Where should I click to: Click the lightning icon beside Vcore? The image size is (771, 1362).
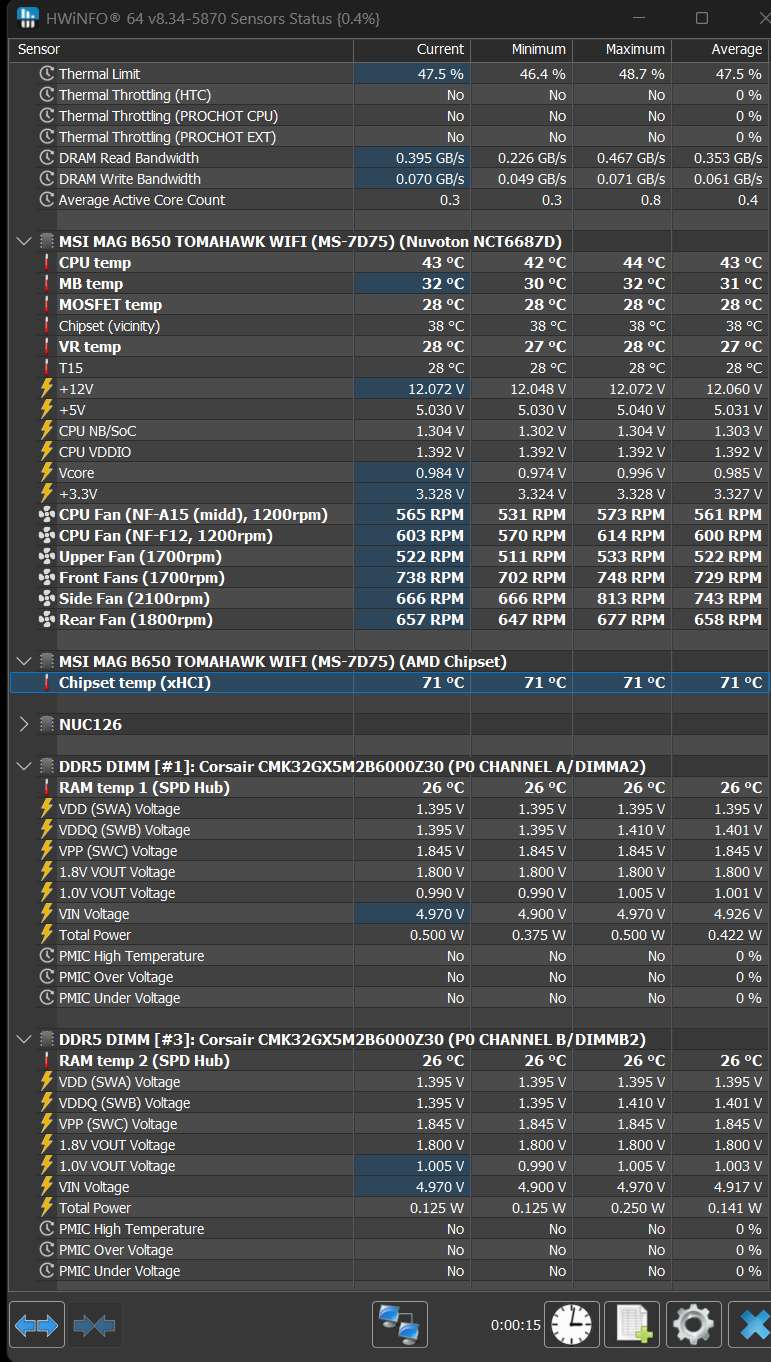[47, 473]
